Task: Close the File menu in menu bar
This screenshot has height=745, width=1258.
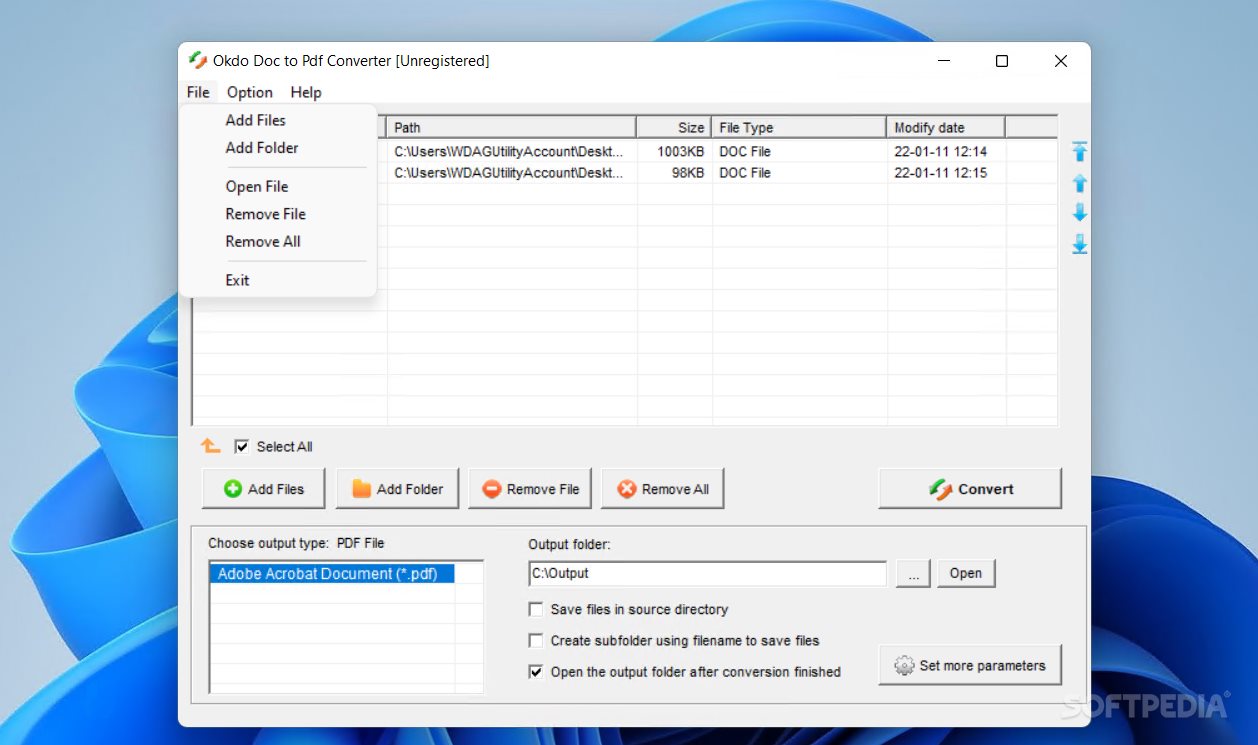Action: point(198,92)
